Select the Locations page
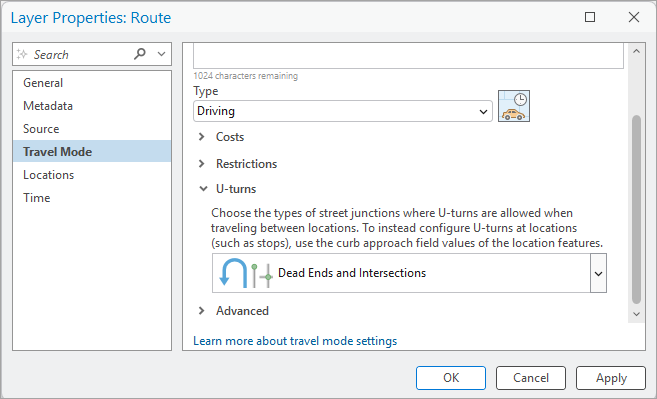The height and width of the screenshot is (399, 657). (x=92, y=175)
